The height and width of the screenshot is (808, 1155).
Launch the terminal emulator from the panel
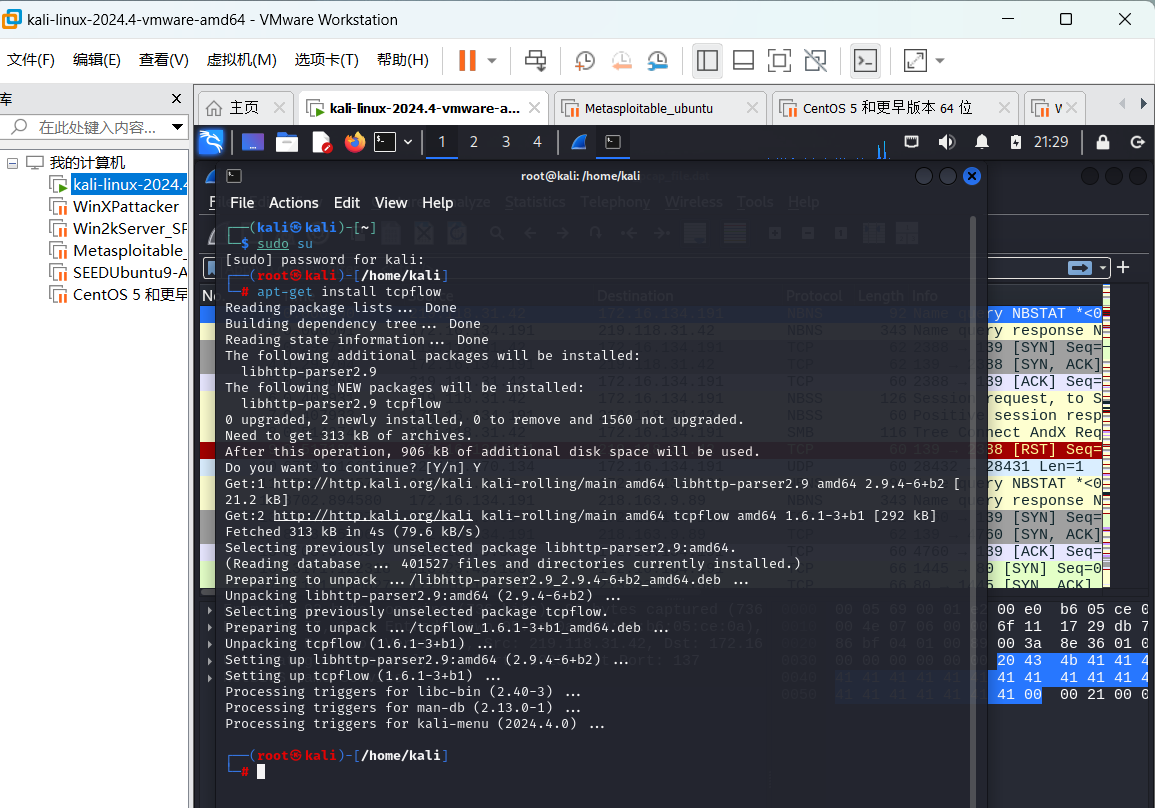tap(385, 142)
